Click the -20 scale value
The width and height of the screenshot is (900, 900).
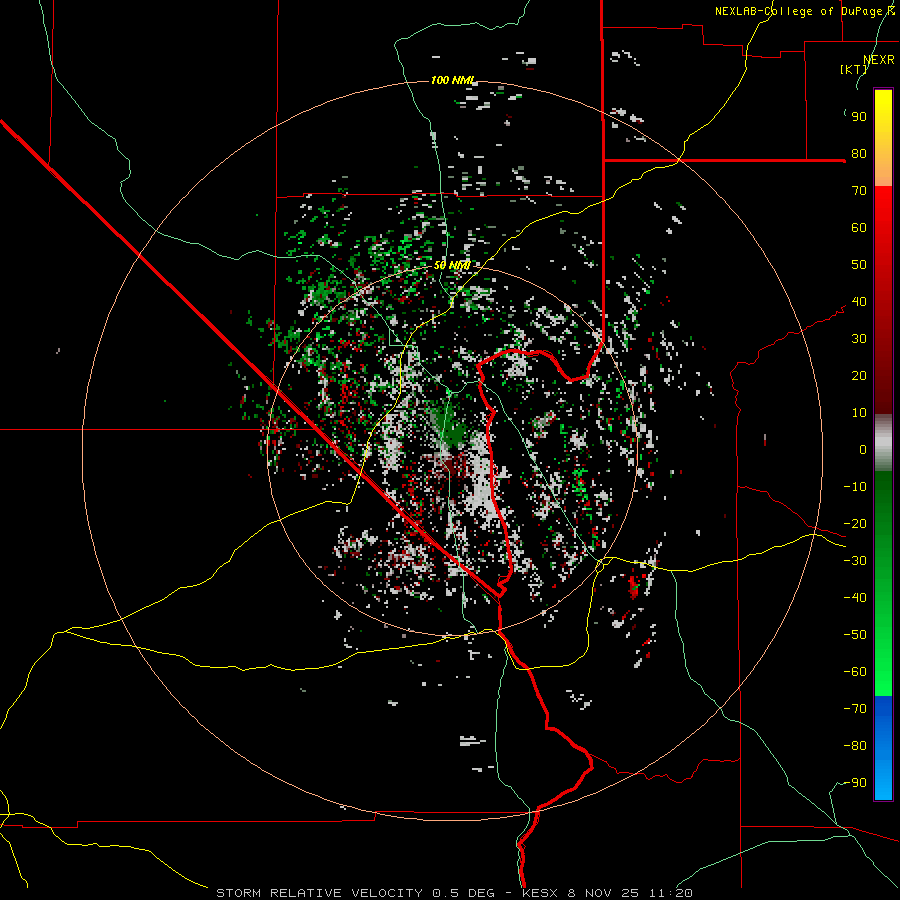point(855,523)
